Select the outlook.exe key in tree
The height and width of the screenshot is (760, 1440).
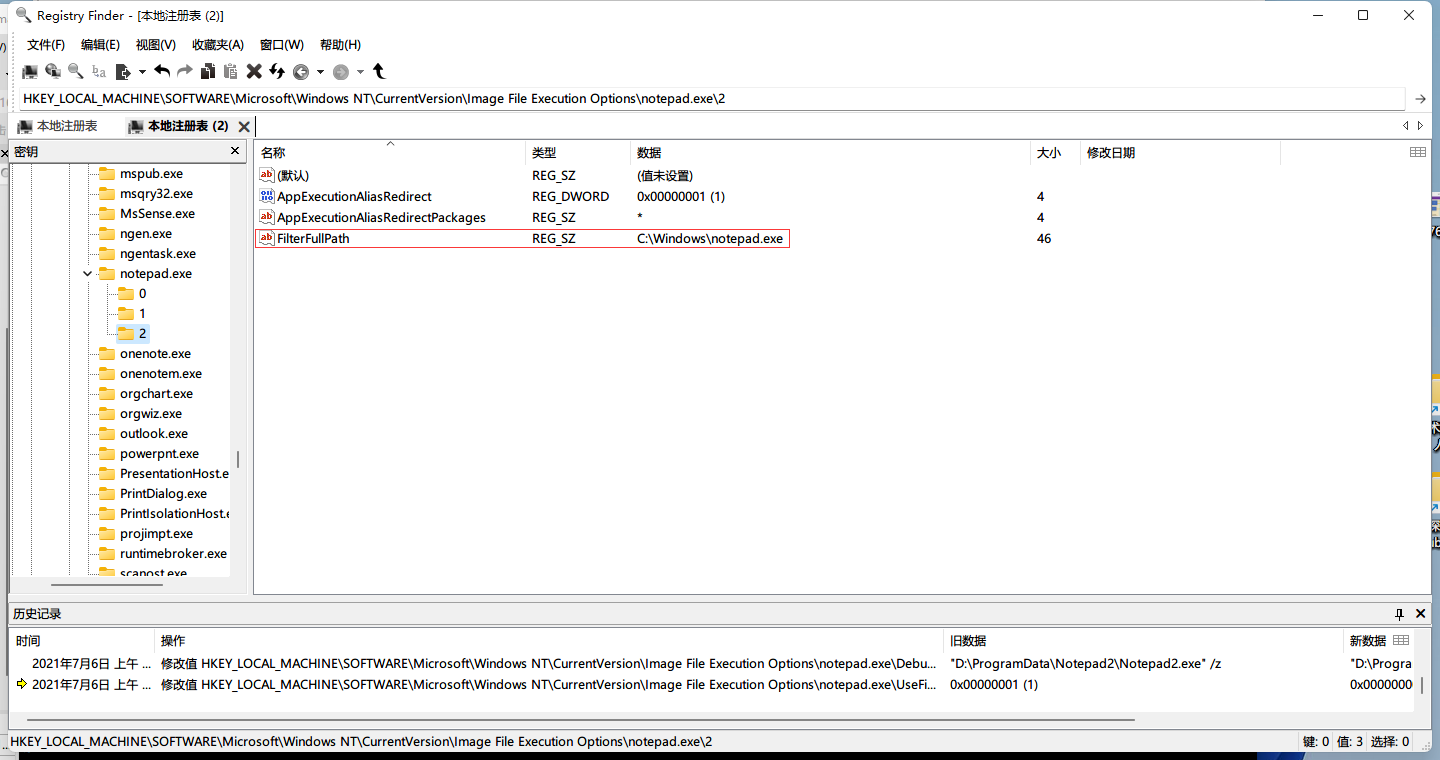pos(153,434)
